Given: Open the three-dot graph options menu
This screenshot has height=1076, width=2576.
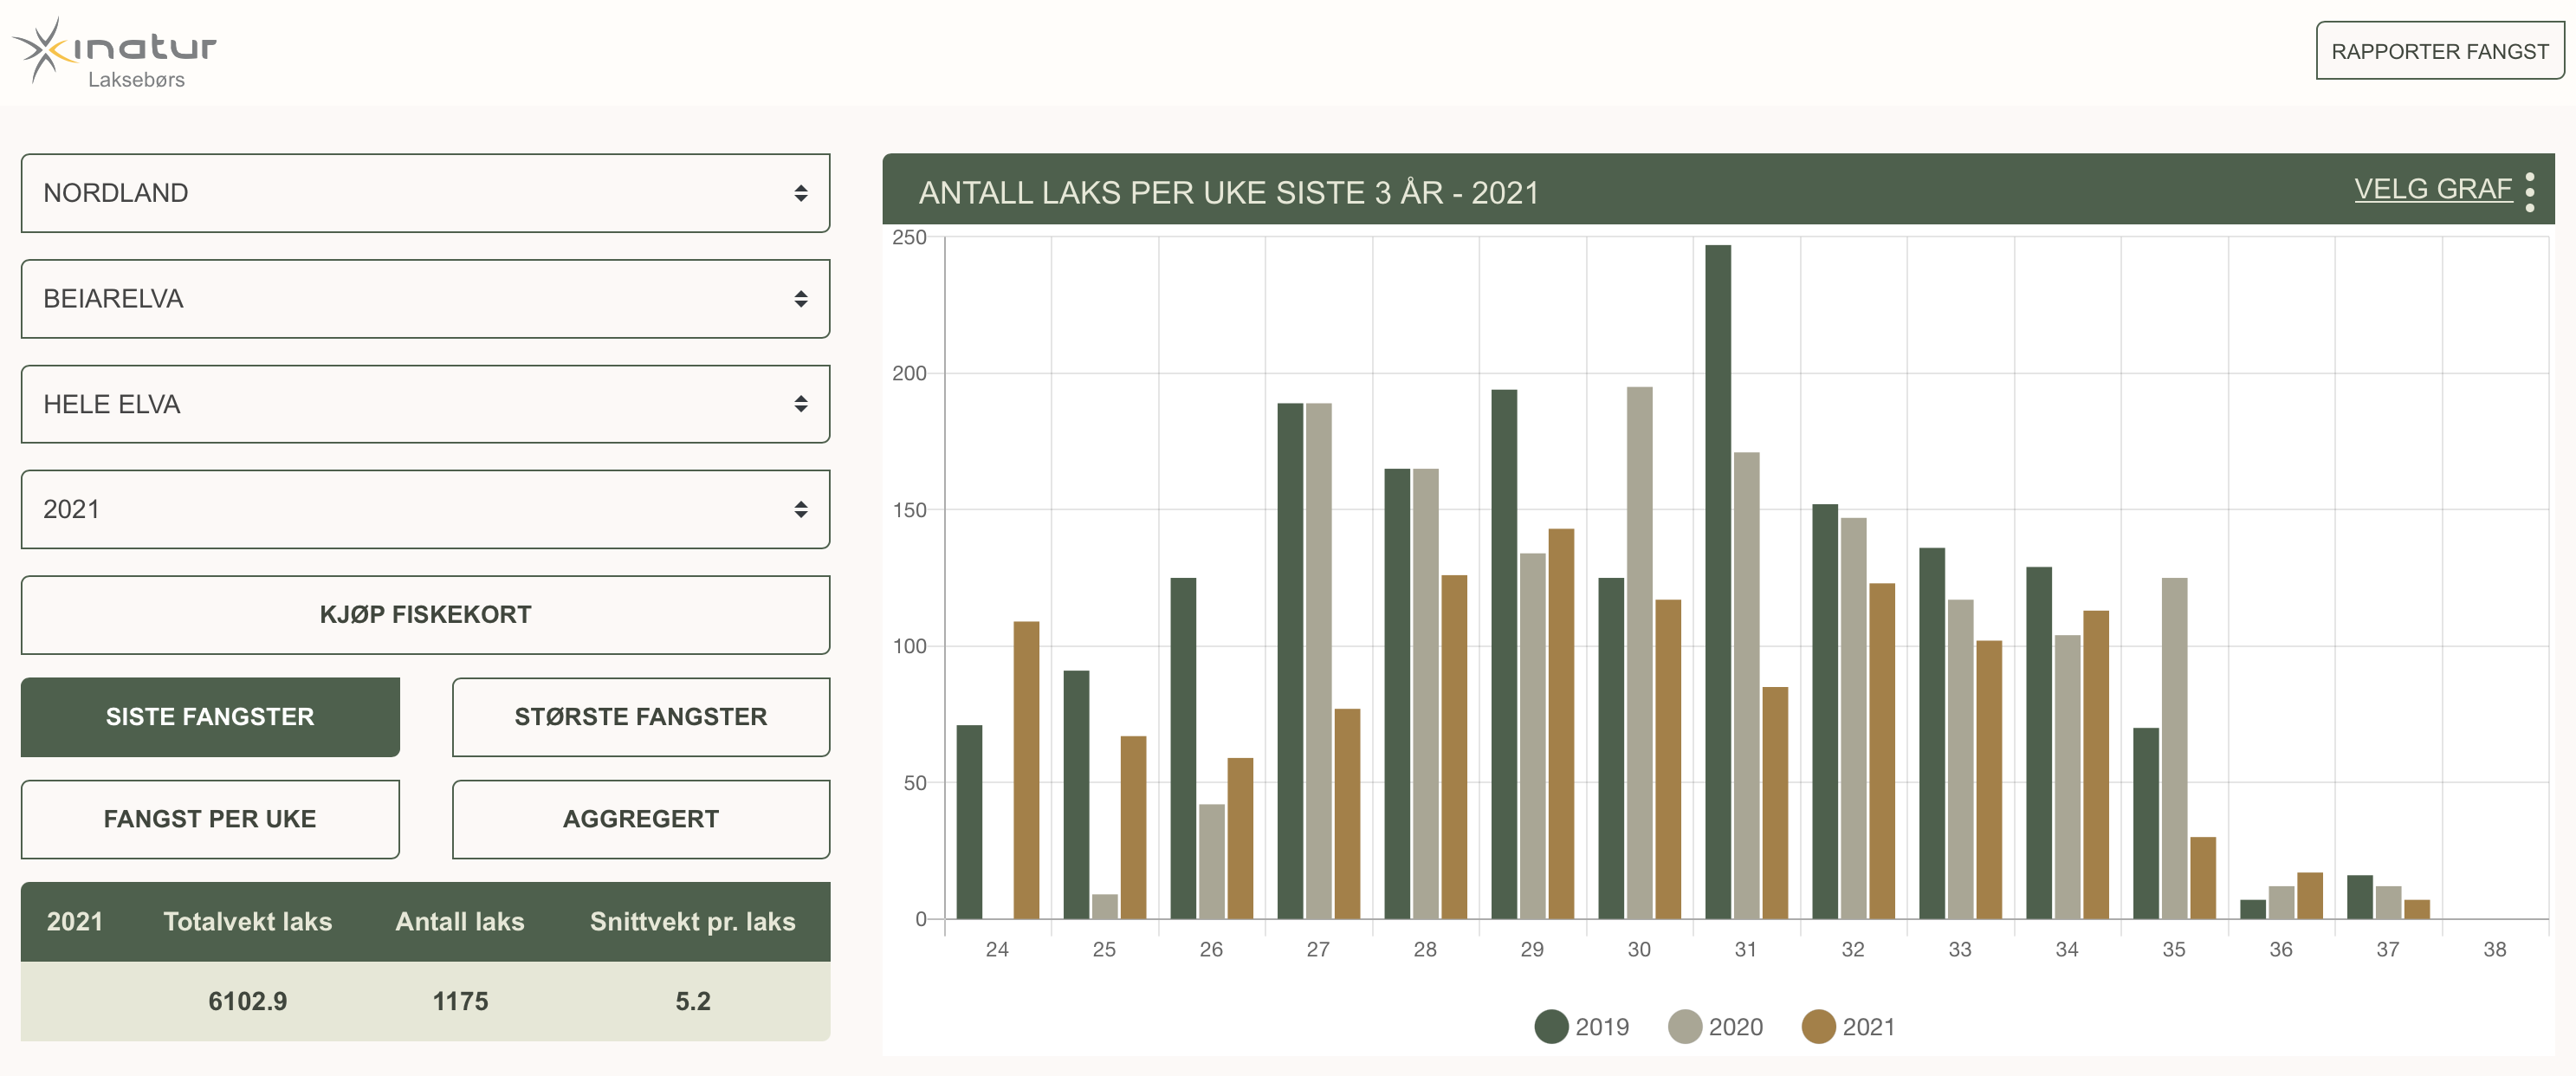Looking at the screenshot, I should (2529, 191).
